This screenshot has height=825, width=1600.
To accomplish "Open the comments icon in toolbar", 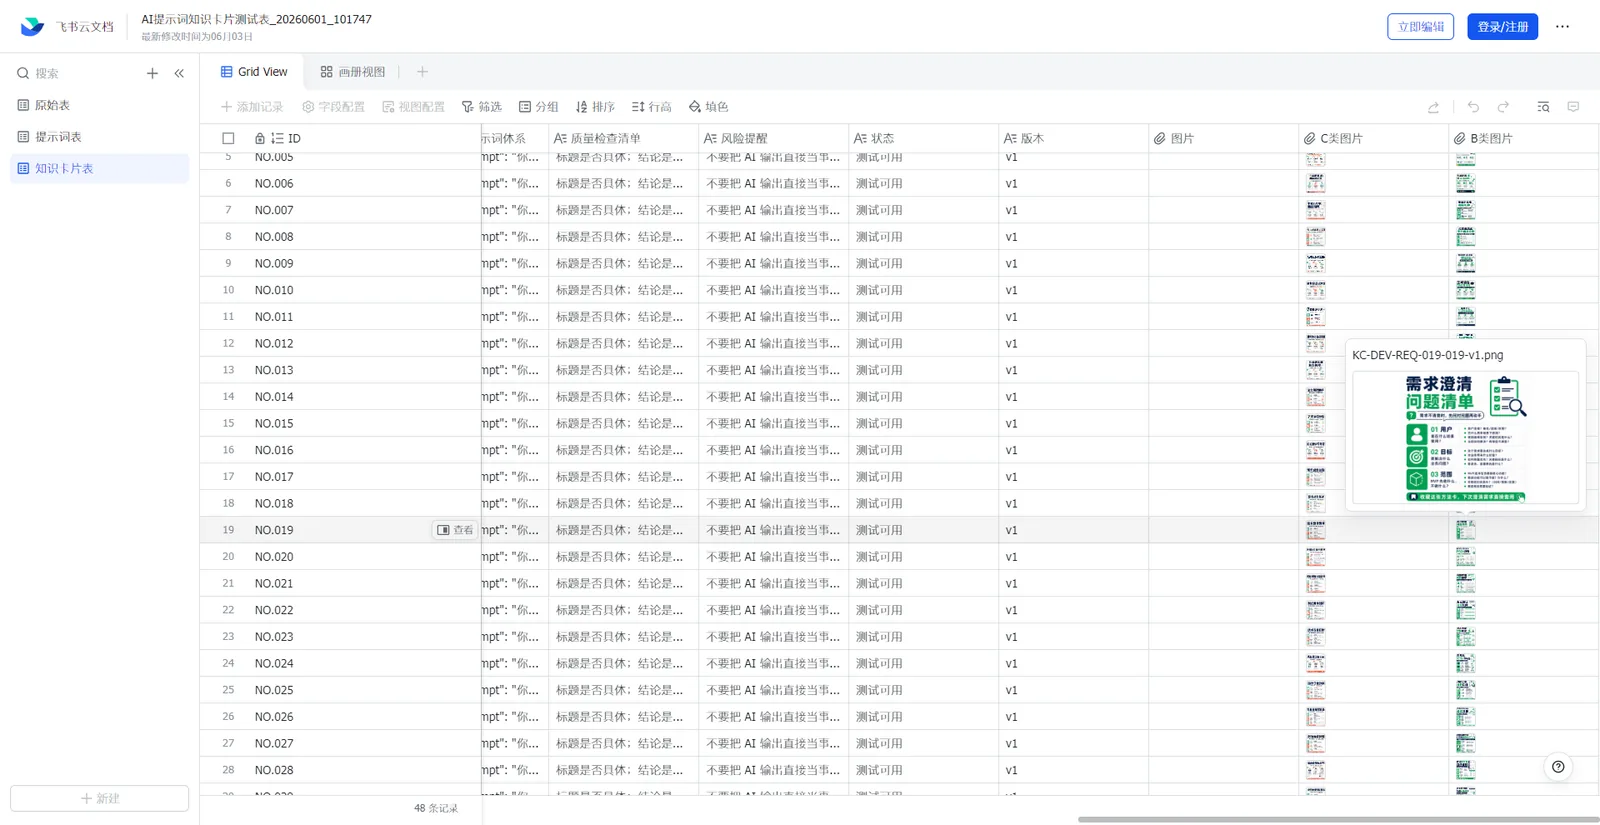I will point(1573,107).
